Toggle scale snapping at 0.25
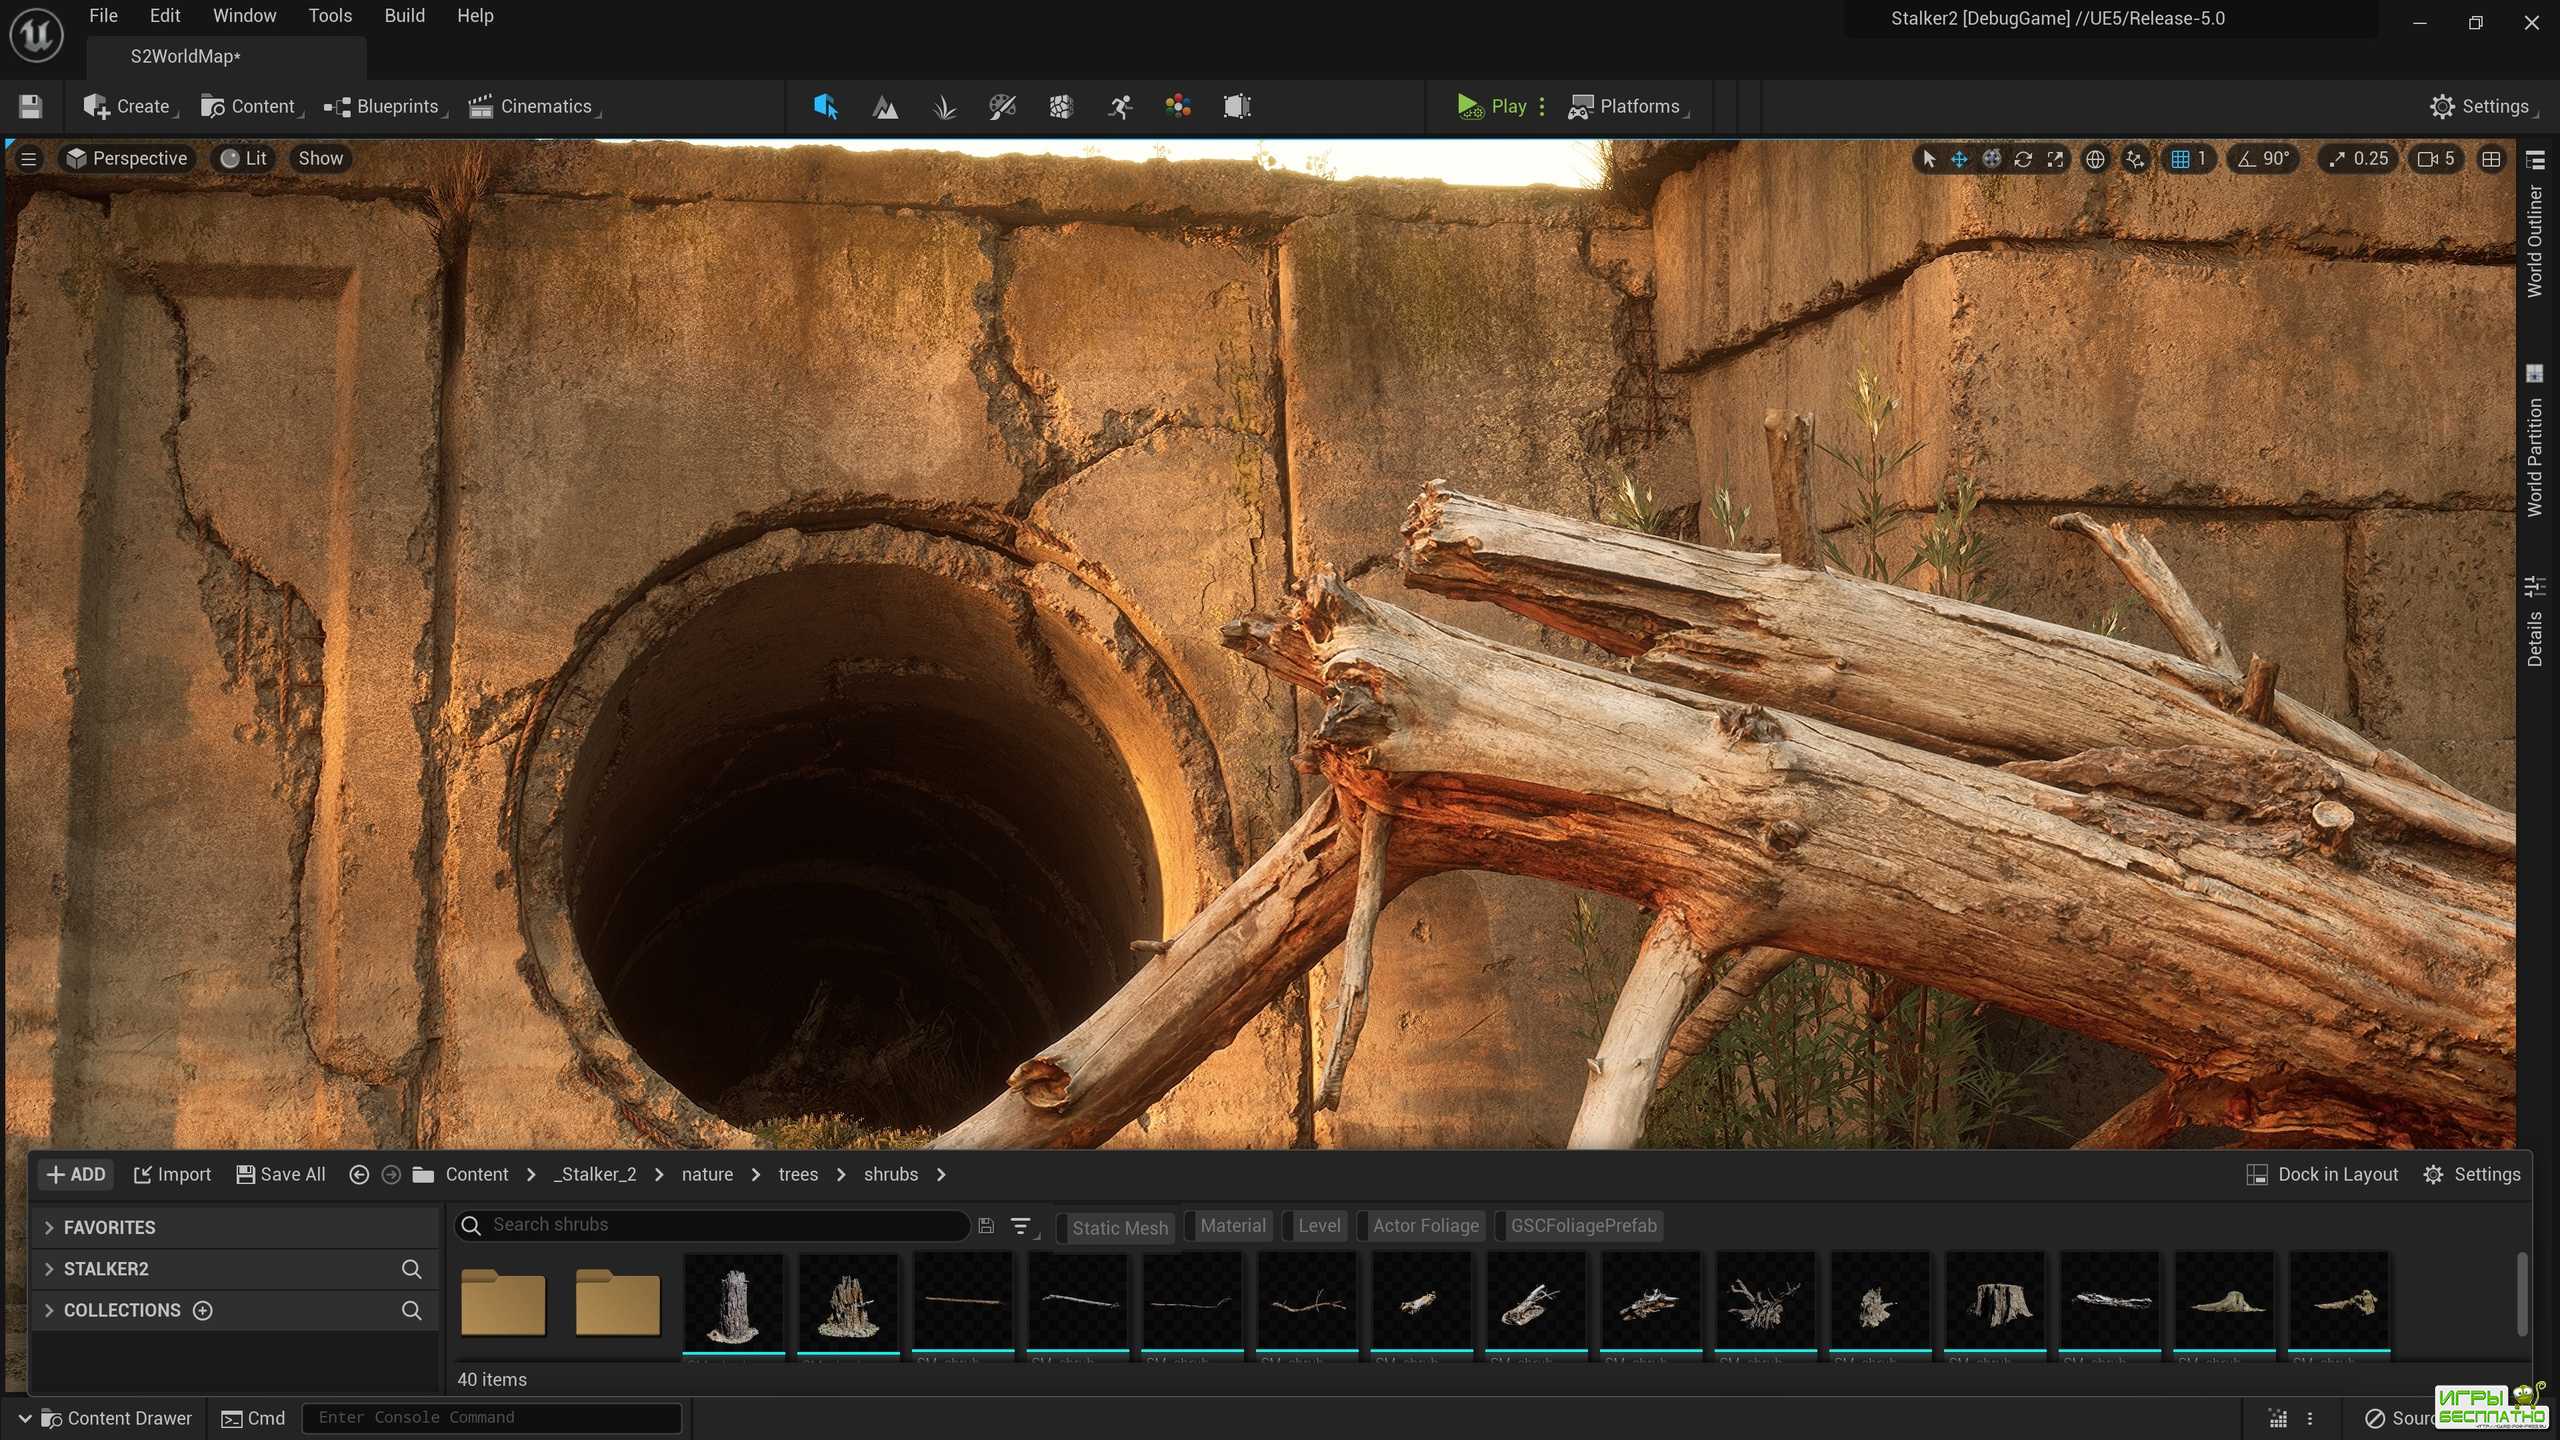 tap(2358, 159)
